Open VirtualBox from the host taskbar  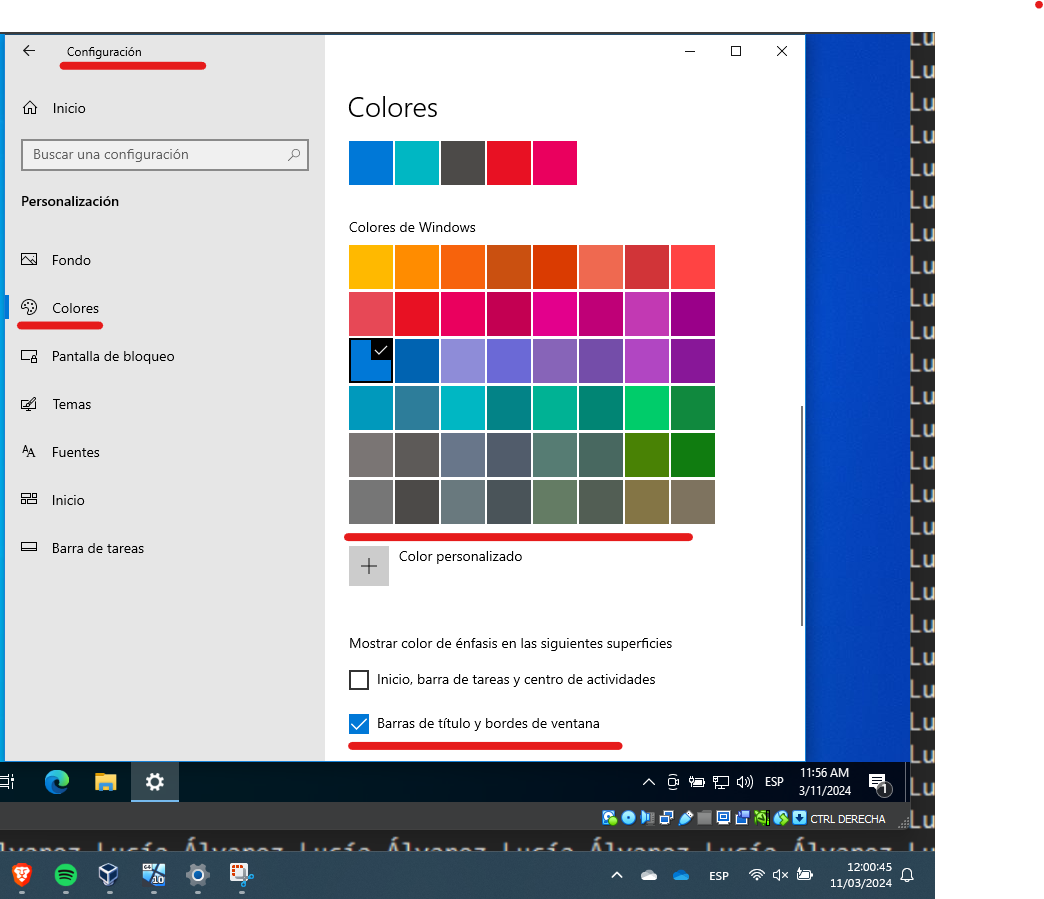(x=107, y=876)
